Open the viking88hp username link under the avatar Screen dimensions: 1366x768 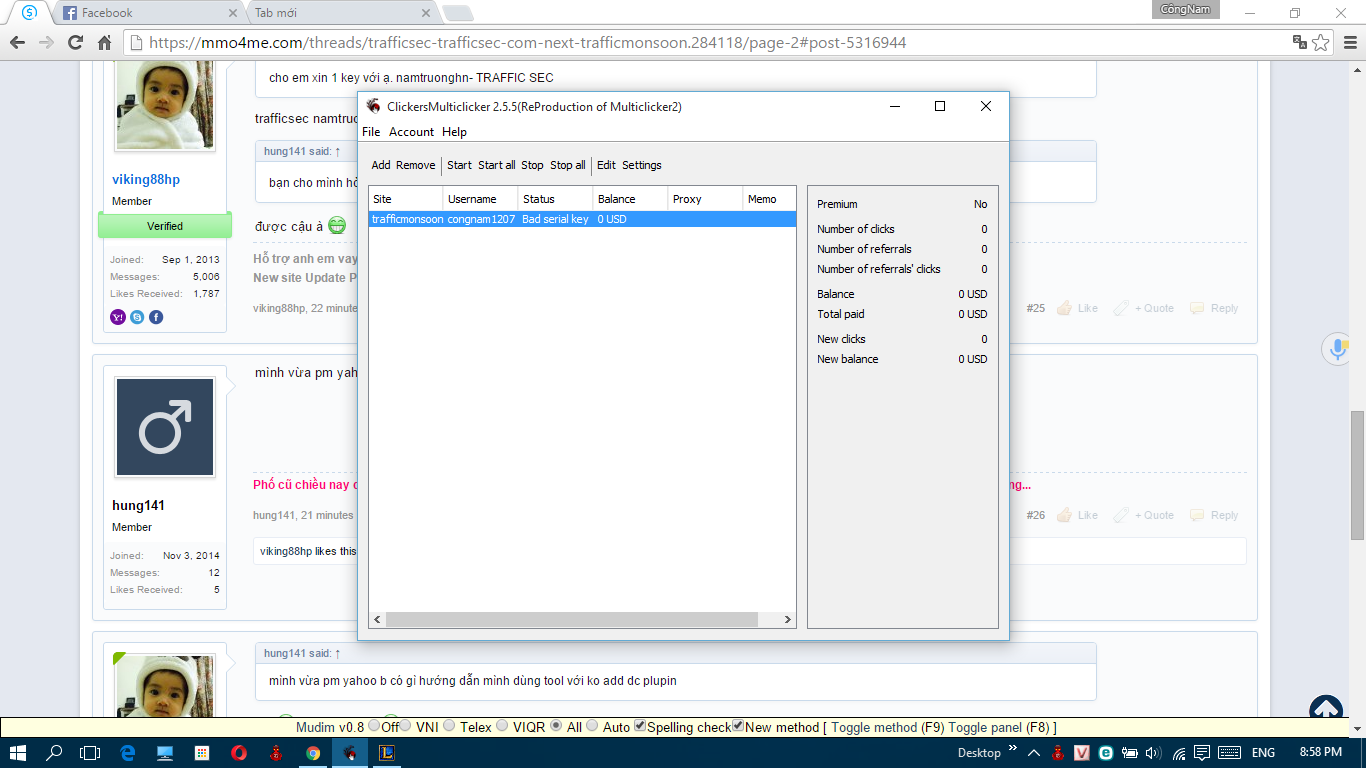click(146, 180)
